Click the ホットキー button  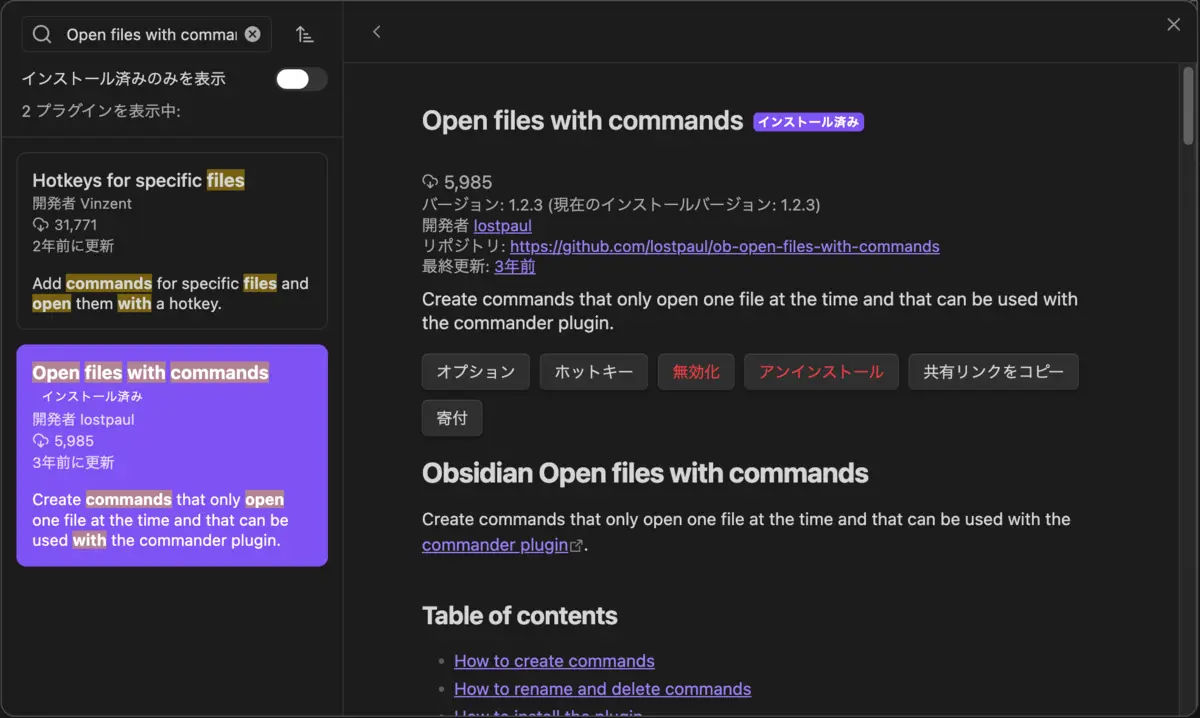(x=594, y=371)
